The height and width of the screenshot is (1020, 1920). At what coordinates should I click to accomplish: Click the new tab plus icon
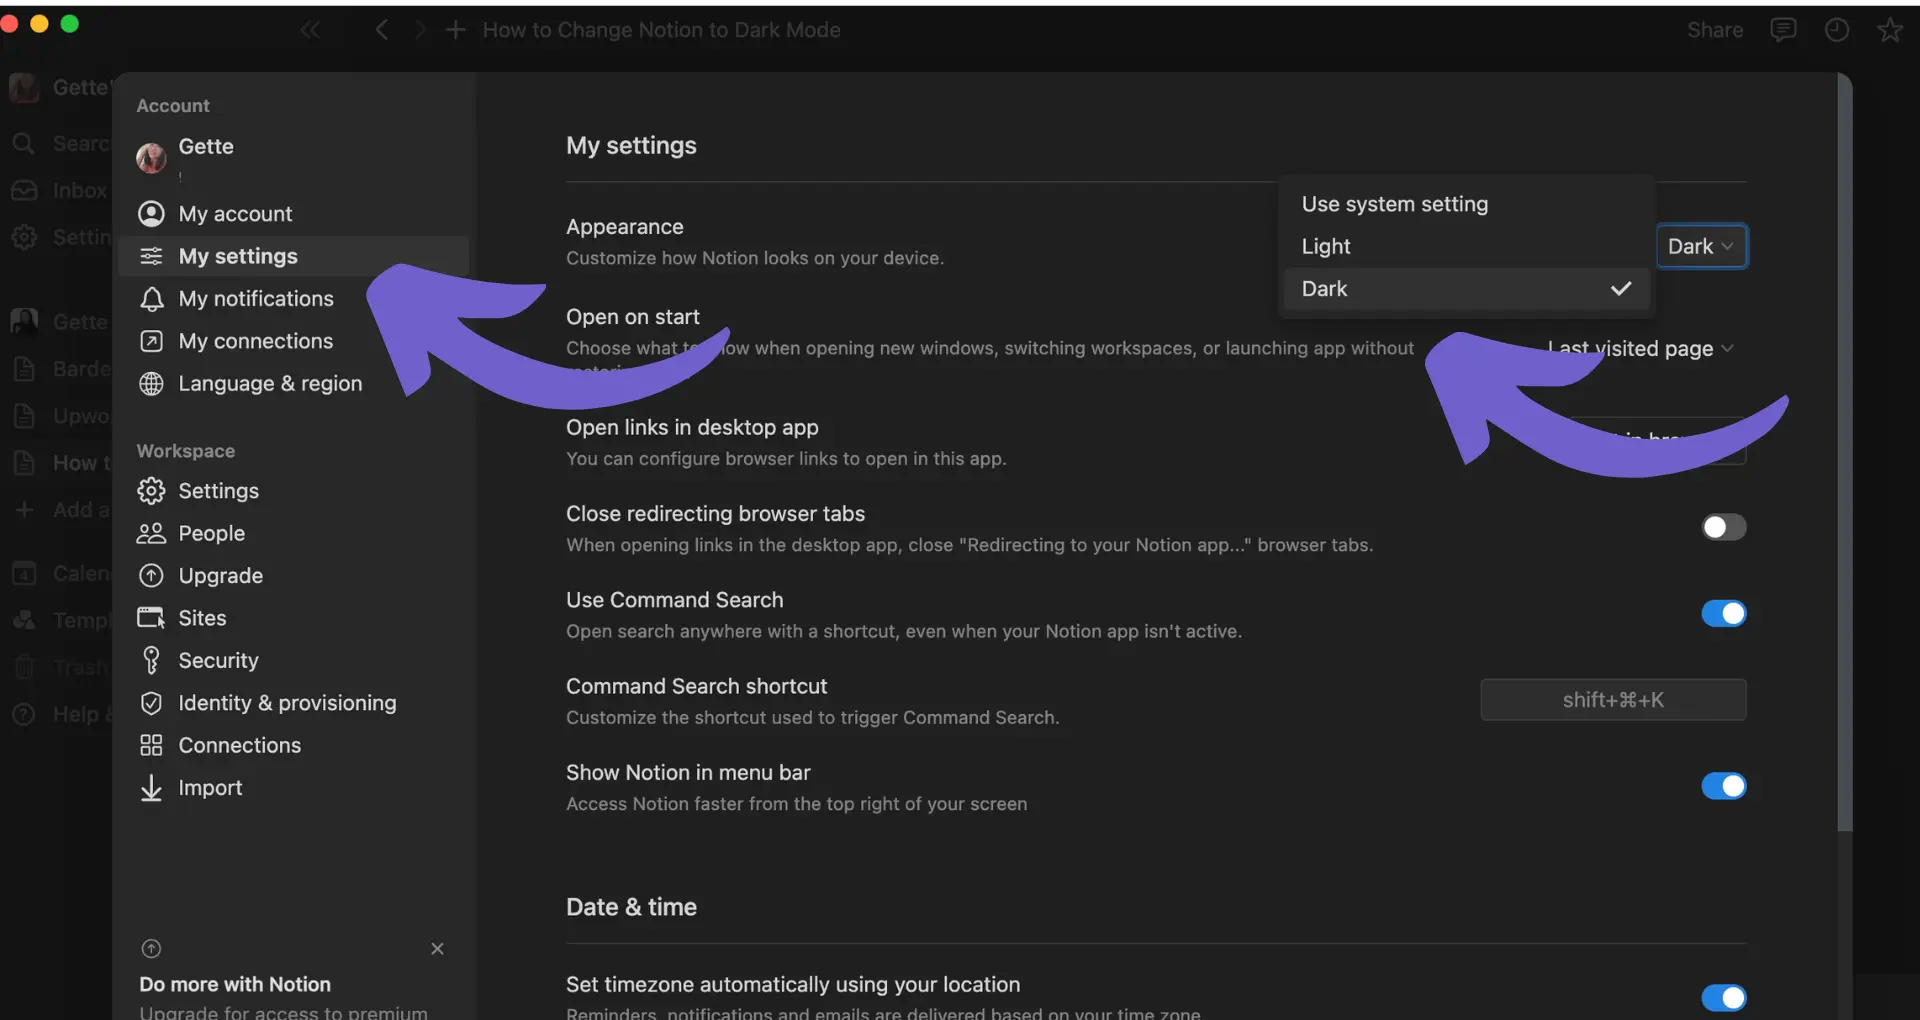455,30
